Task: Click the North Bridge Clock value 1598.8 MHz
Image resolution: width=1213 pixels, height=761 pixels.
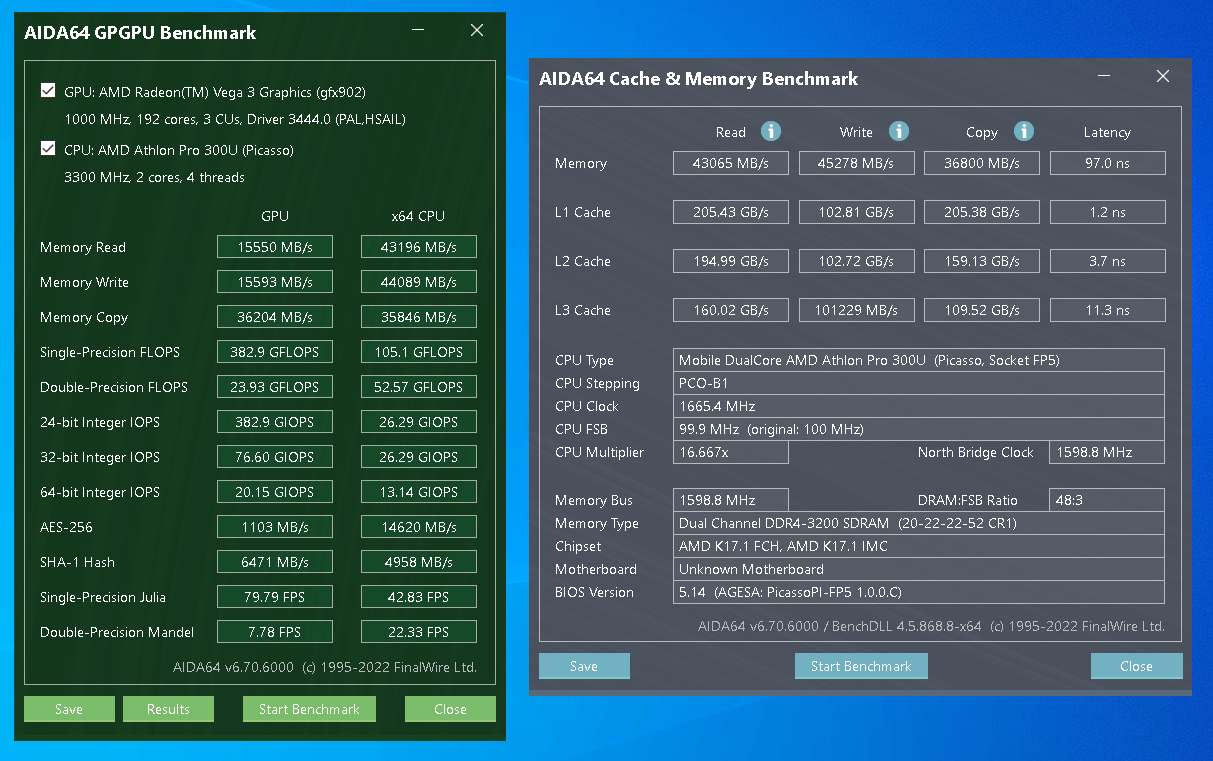Action: 1107,452
